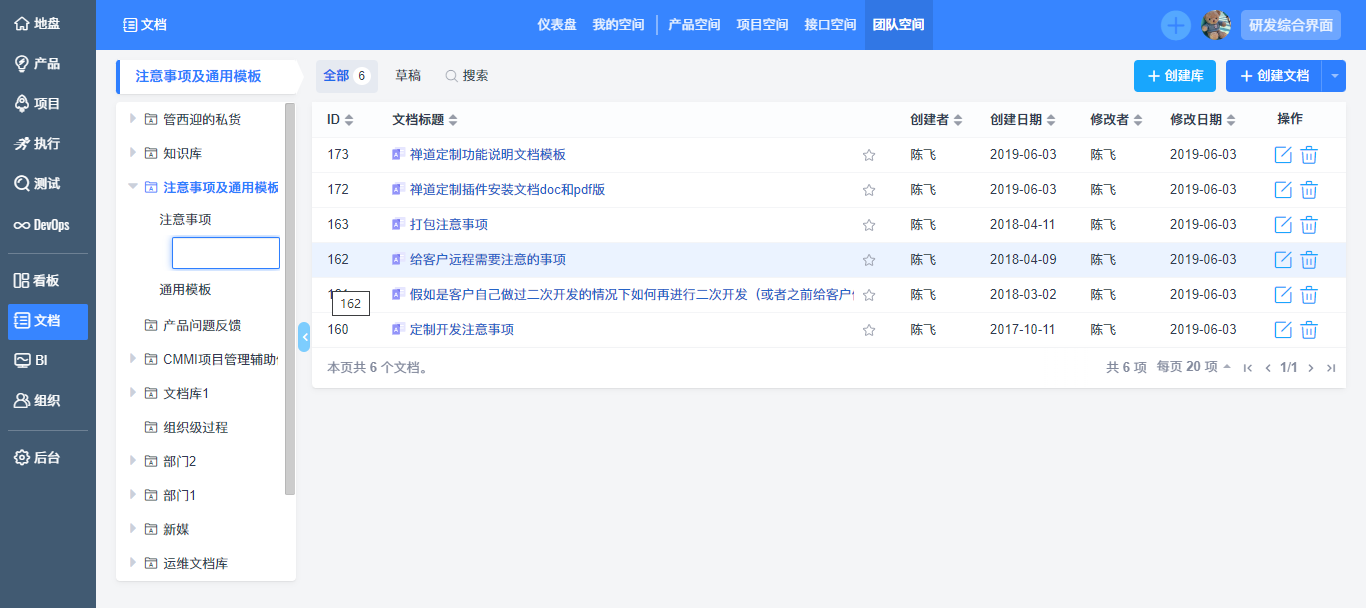Delete document 172 with trash icon
The image size is (1366, 608).
[x=1309, y=190]
